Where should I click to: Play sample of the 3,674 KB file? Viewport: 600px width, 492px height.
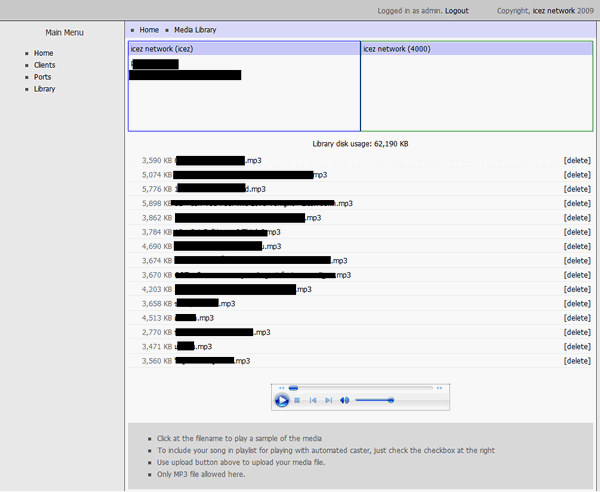click(261, 261)
